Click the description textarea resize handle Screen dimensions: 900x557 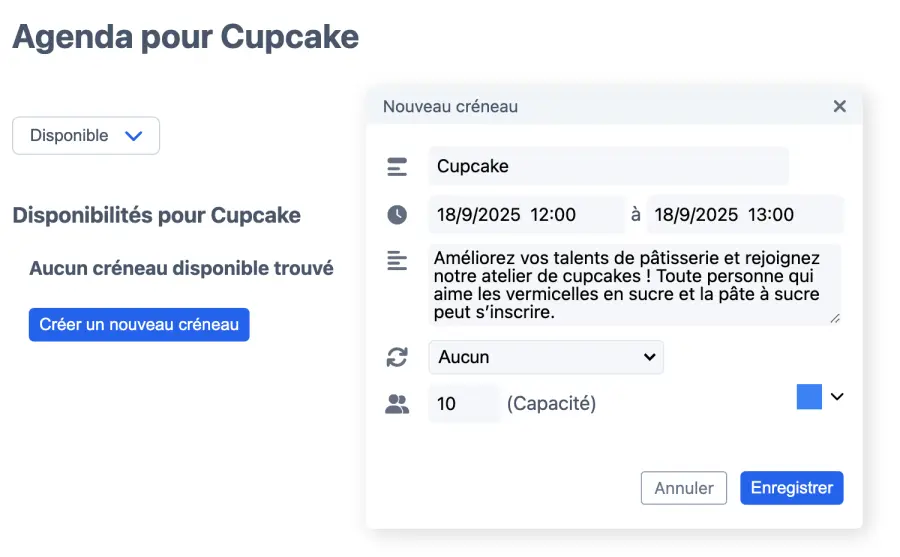point(835,318)
